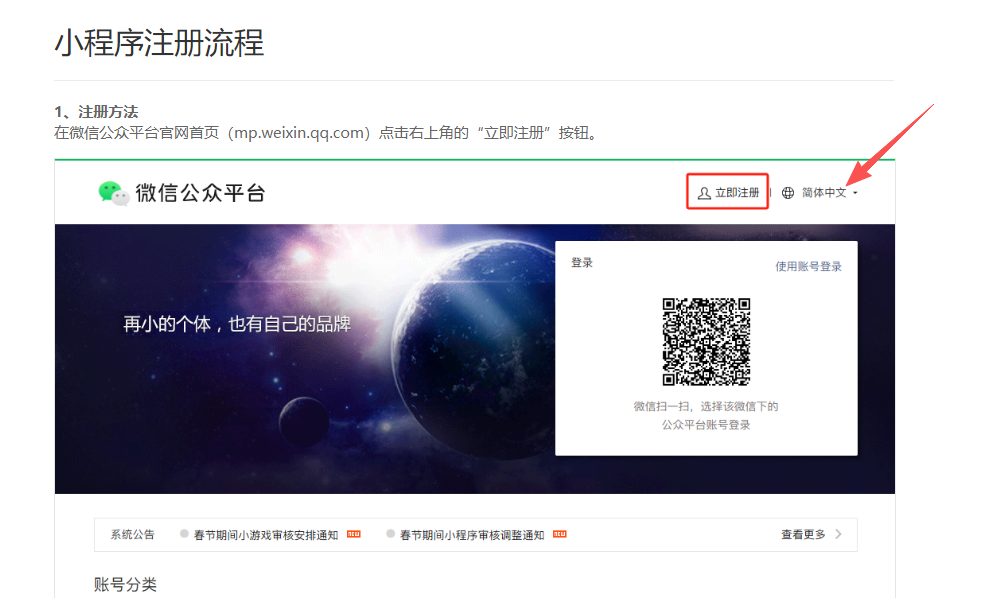Screen dimensions: 1004x598
Task: Click the new badge after 小游戏审核安排通知
Action: tap(353, 534)
